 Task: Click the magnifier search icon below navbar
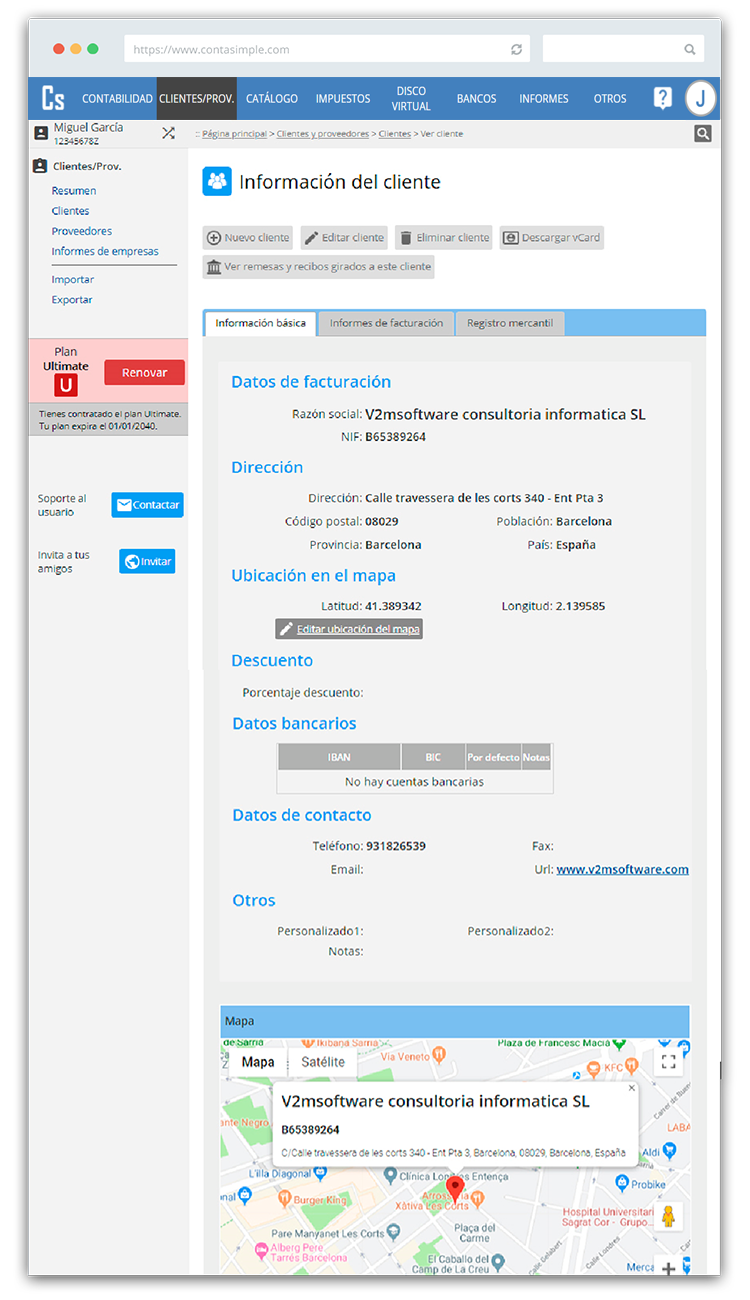(x=703, y=133)
